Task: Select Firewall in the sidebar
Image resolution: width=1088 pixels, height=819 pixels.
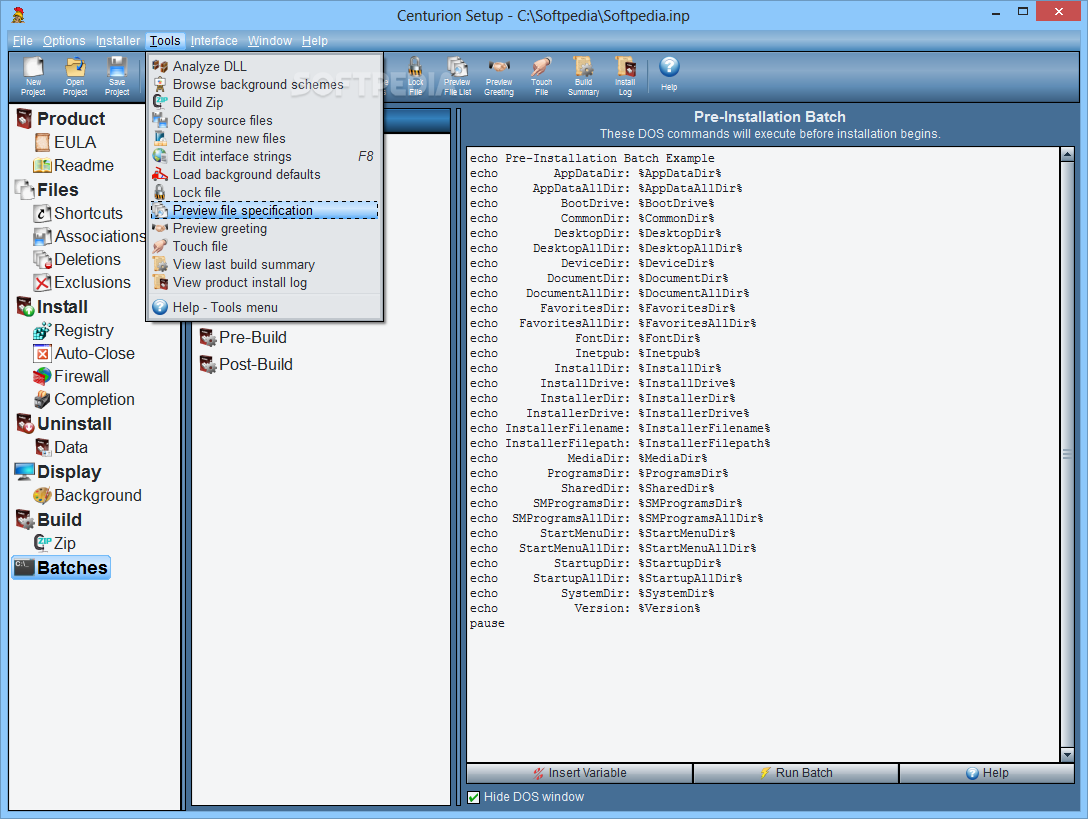Action: click(71, 376)
